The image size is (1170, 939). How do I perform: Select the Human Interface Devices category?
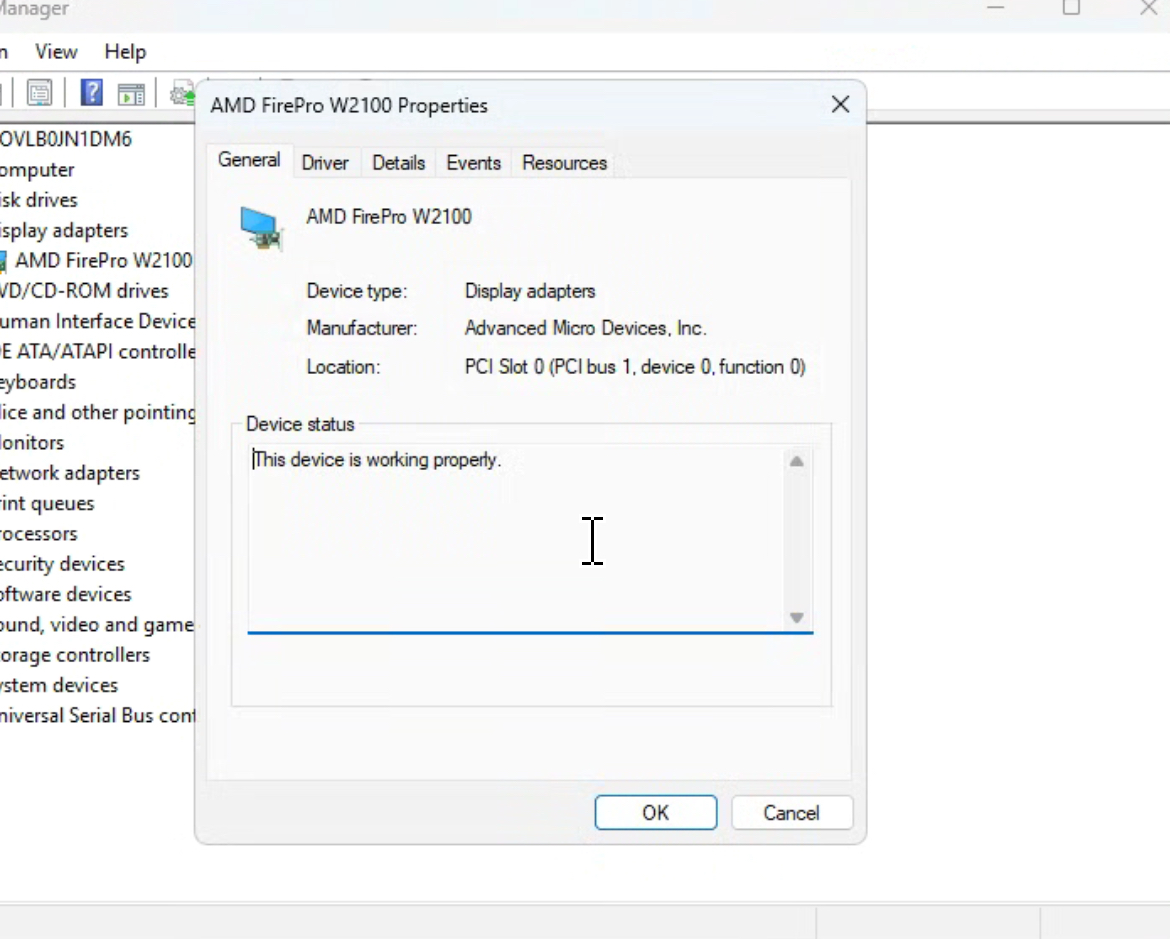[98, 322]
